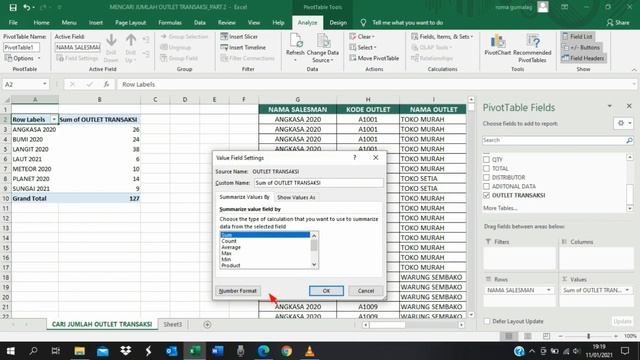Open VLC from taskbar
The image size is (640, 360).
click(x=309, y=351)
